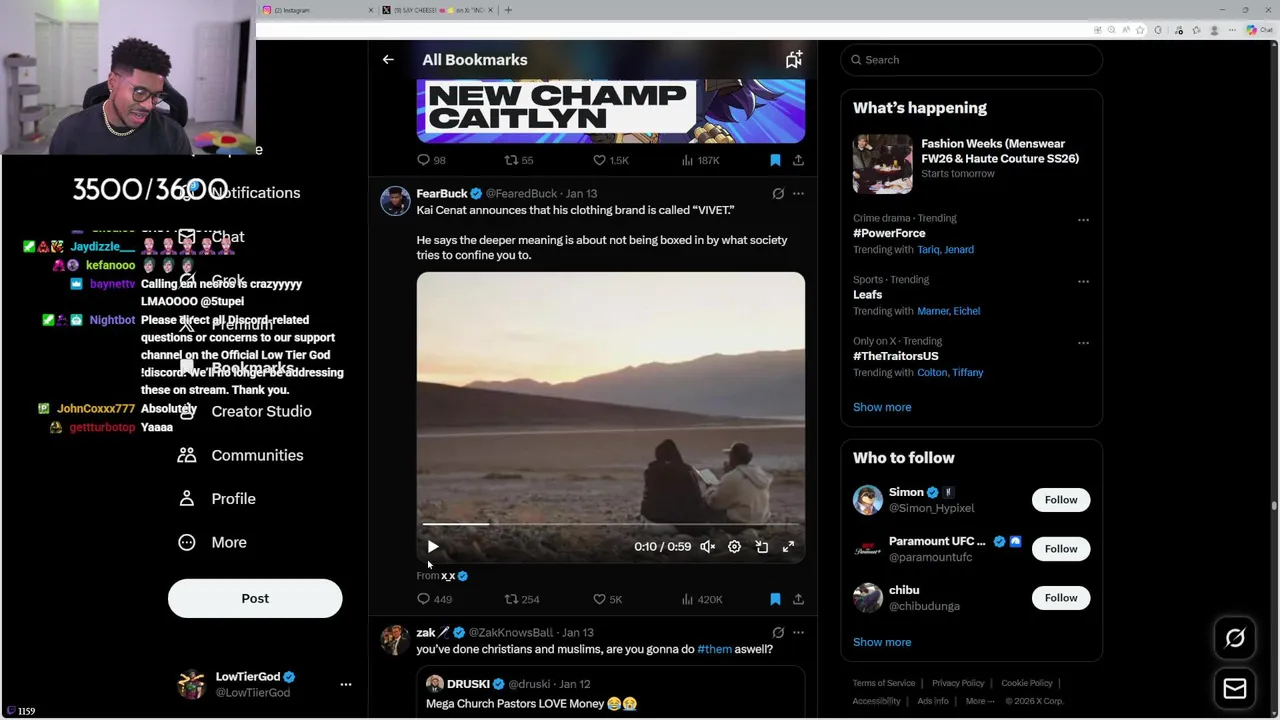Open Creator Studio in sidebar

coord(245,411)
